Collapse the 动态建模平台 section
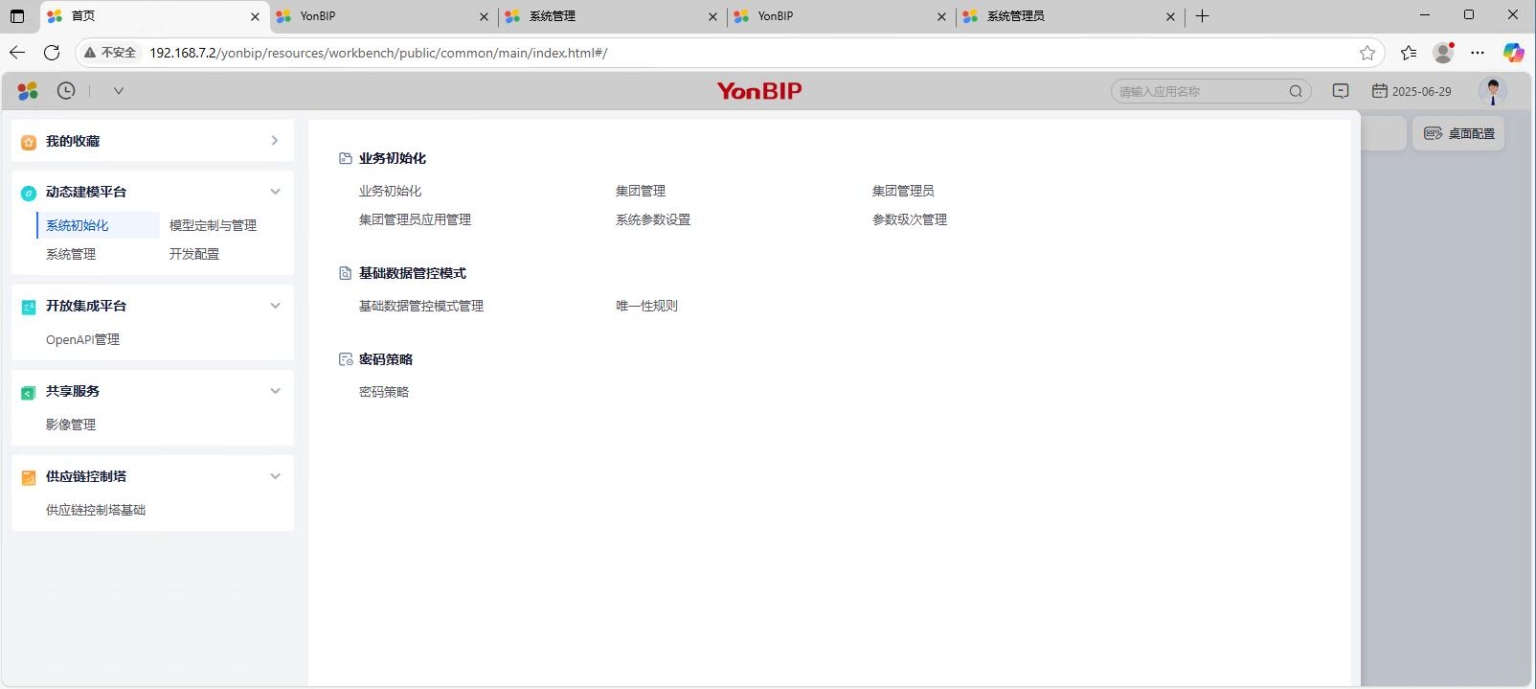The width and height of the screenshot is (1536, 689). point(275,192)
